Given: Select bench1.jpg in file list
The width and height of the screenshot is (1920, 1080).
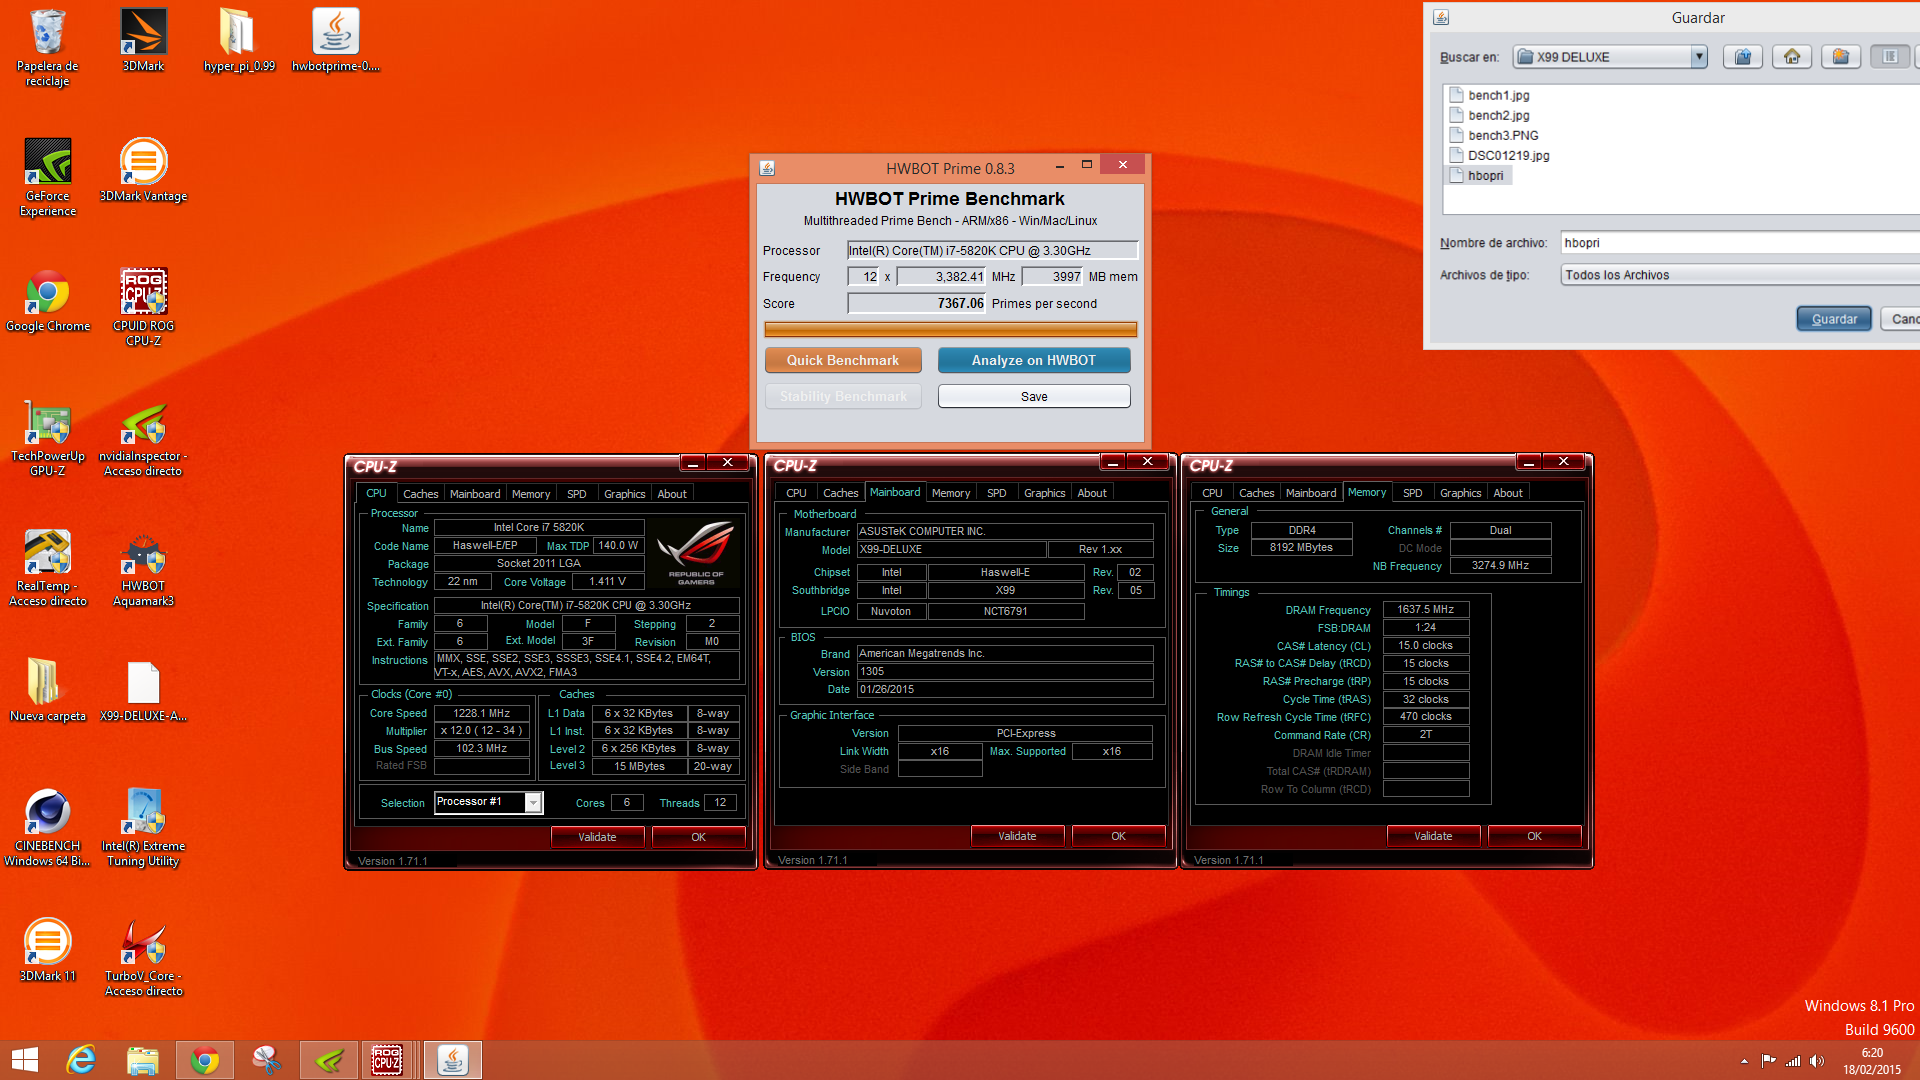Looking at the screenshot, I should [1489, 95].
